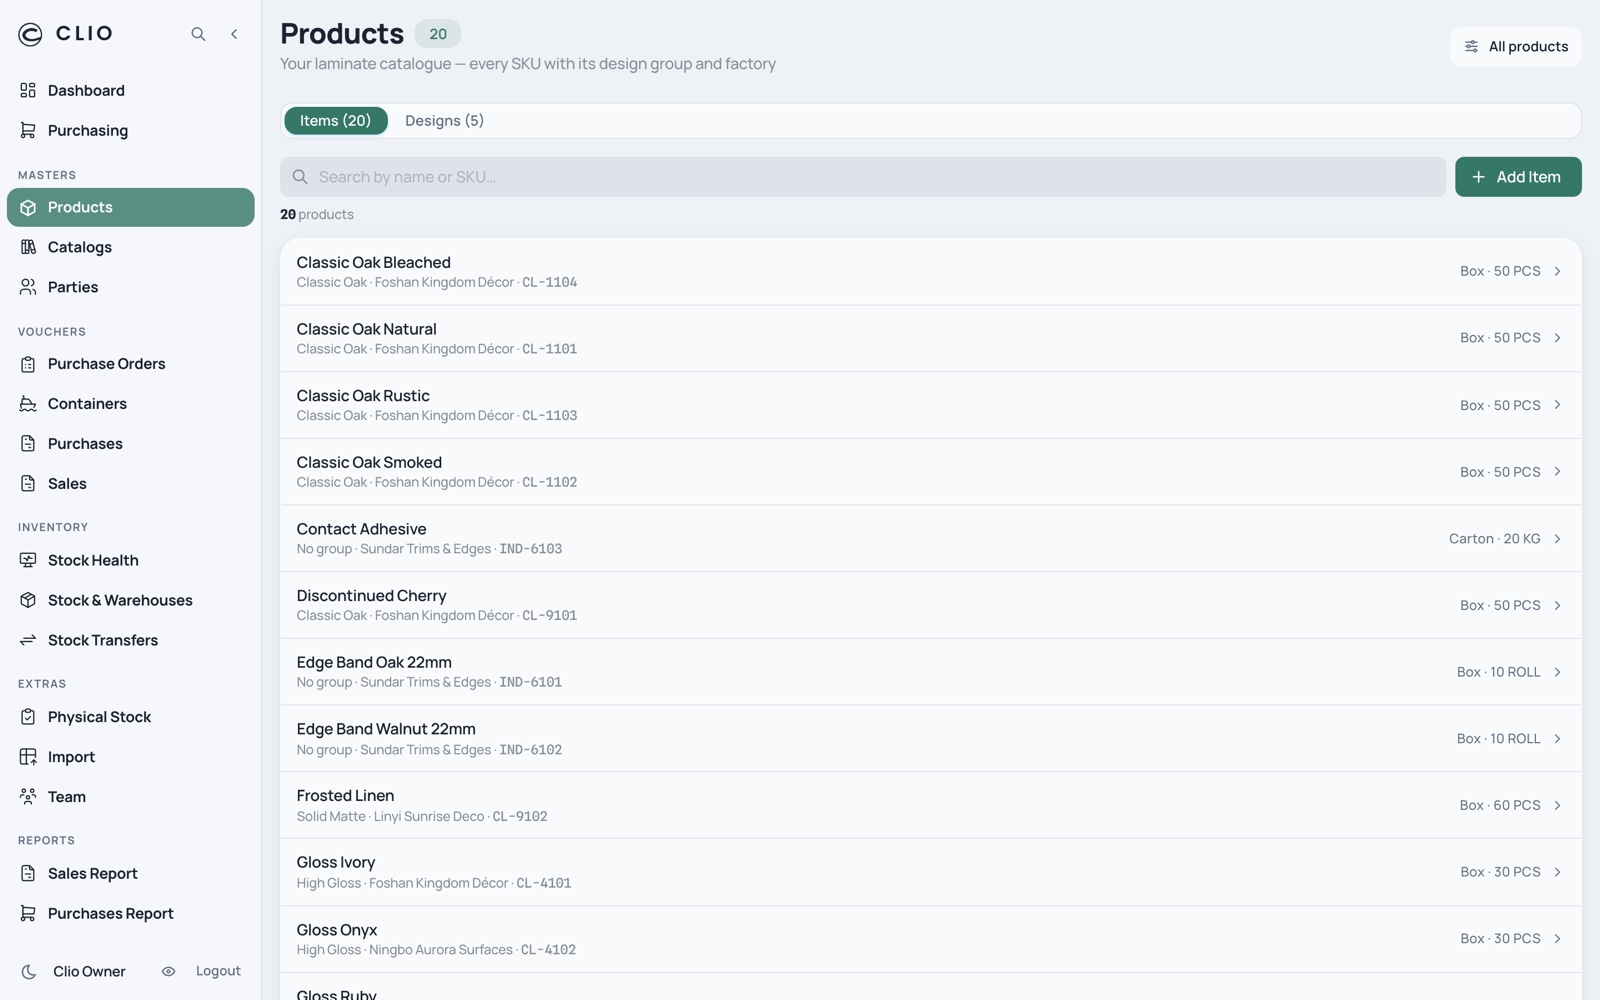Click the Stock Transfers arrows icon

(28, 640)
